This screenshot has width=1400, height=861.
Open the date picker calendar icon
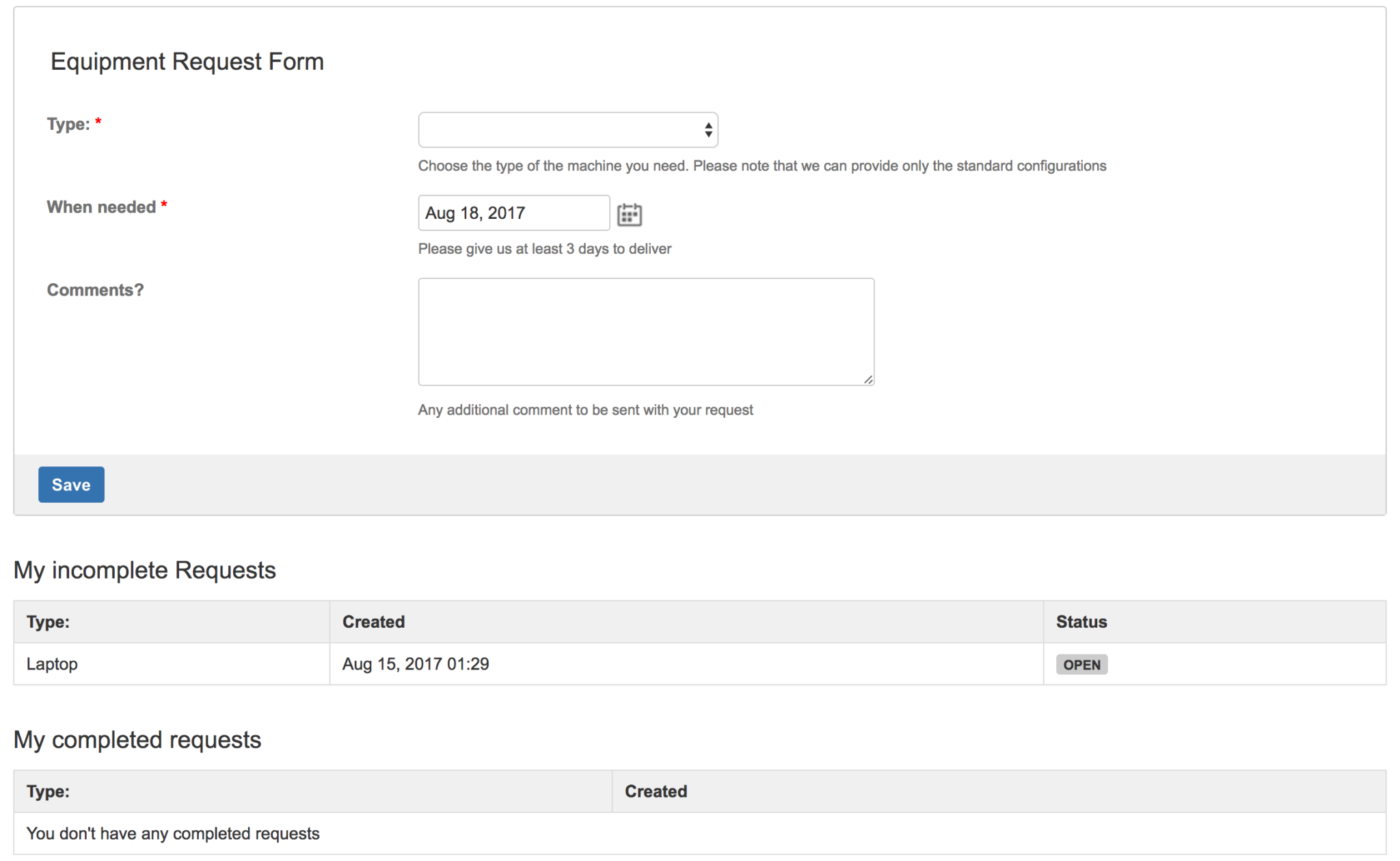[629, 213]
